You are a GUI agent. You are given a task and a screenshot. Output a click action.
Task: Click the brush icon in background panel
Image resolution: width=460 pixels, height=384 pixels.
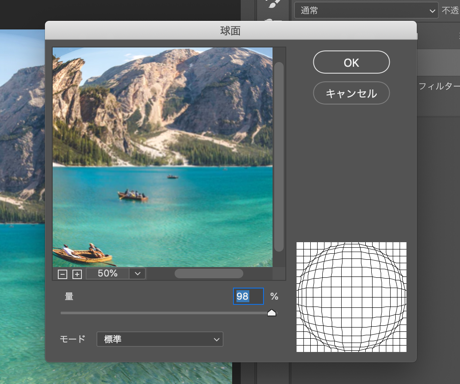tap(273, 4)
